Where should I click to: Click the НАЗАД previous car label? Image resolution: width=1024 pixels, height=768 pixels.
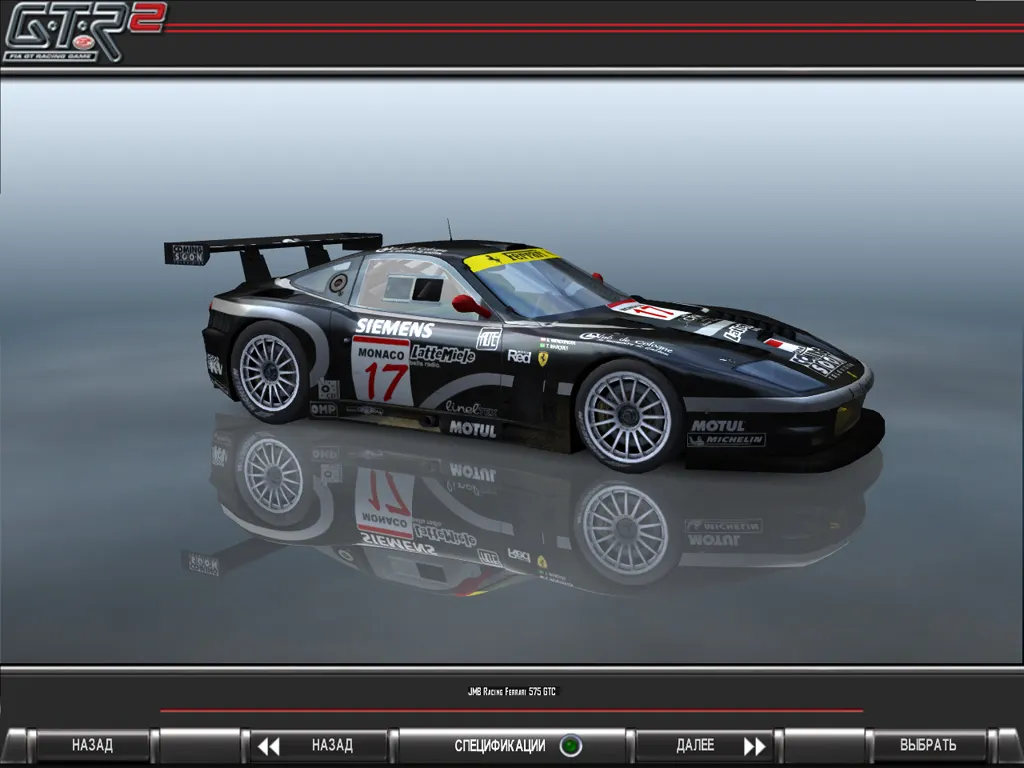pos(332,745)
